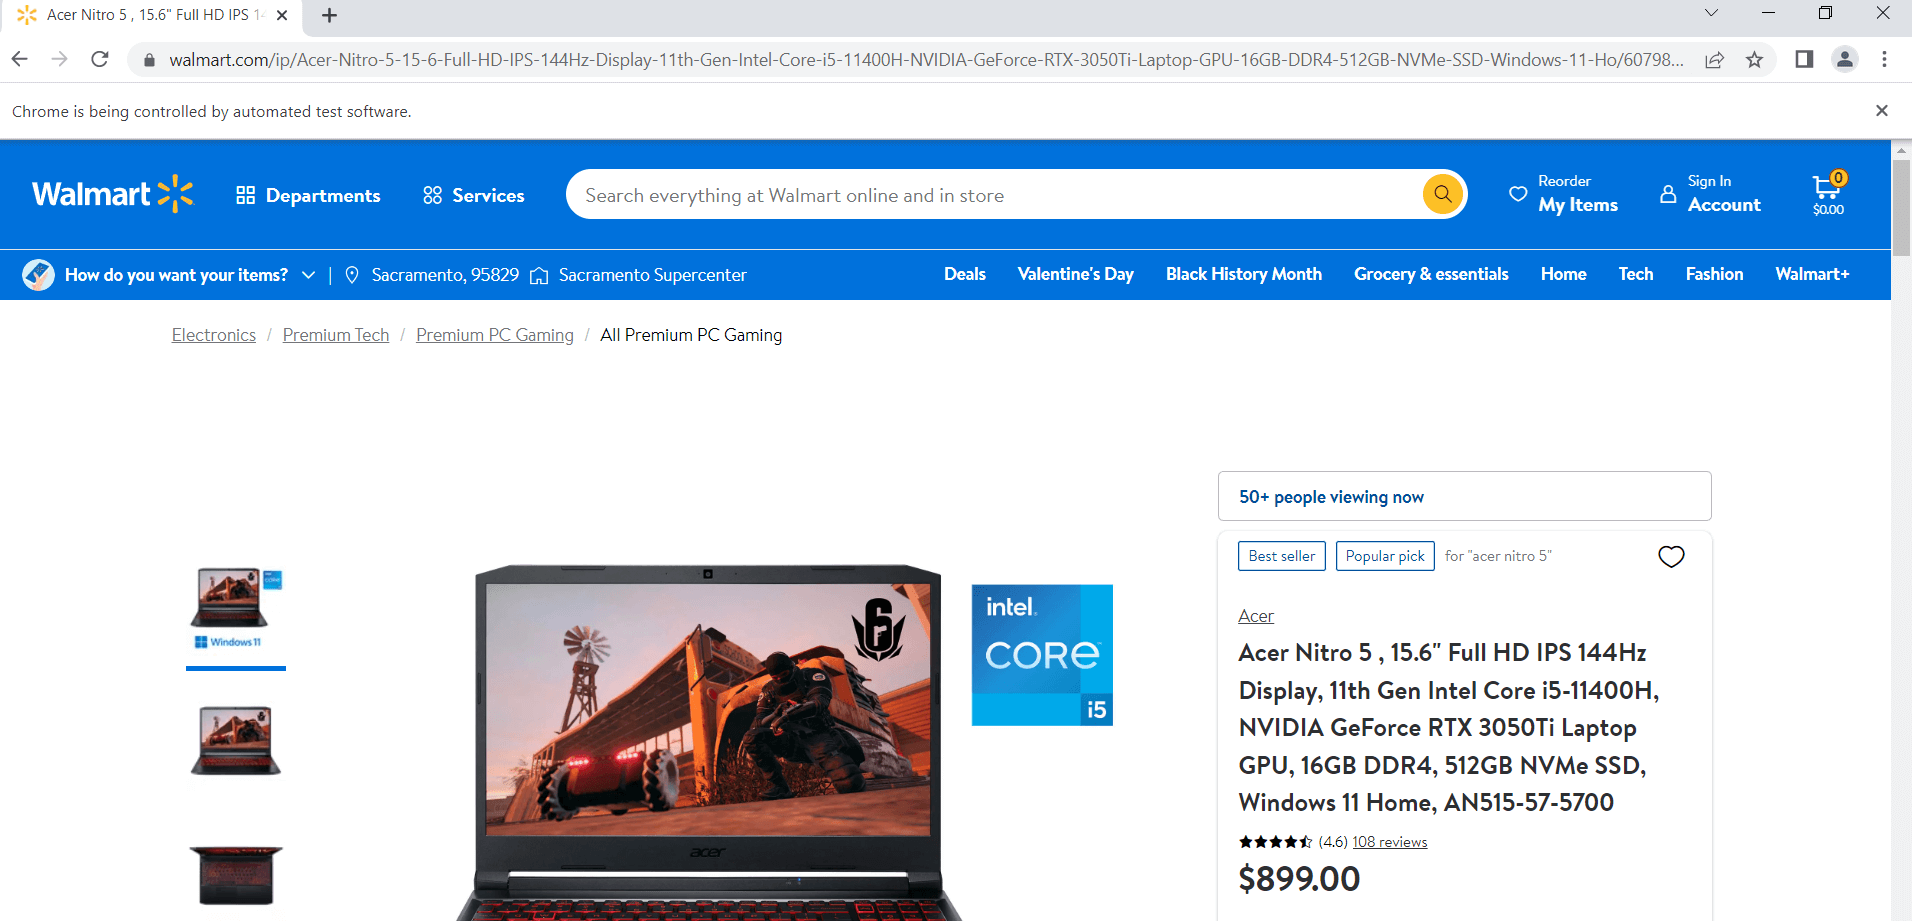Open Grocery & essentials nav link

(1431, 274)
